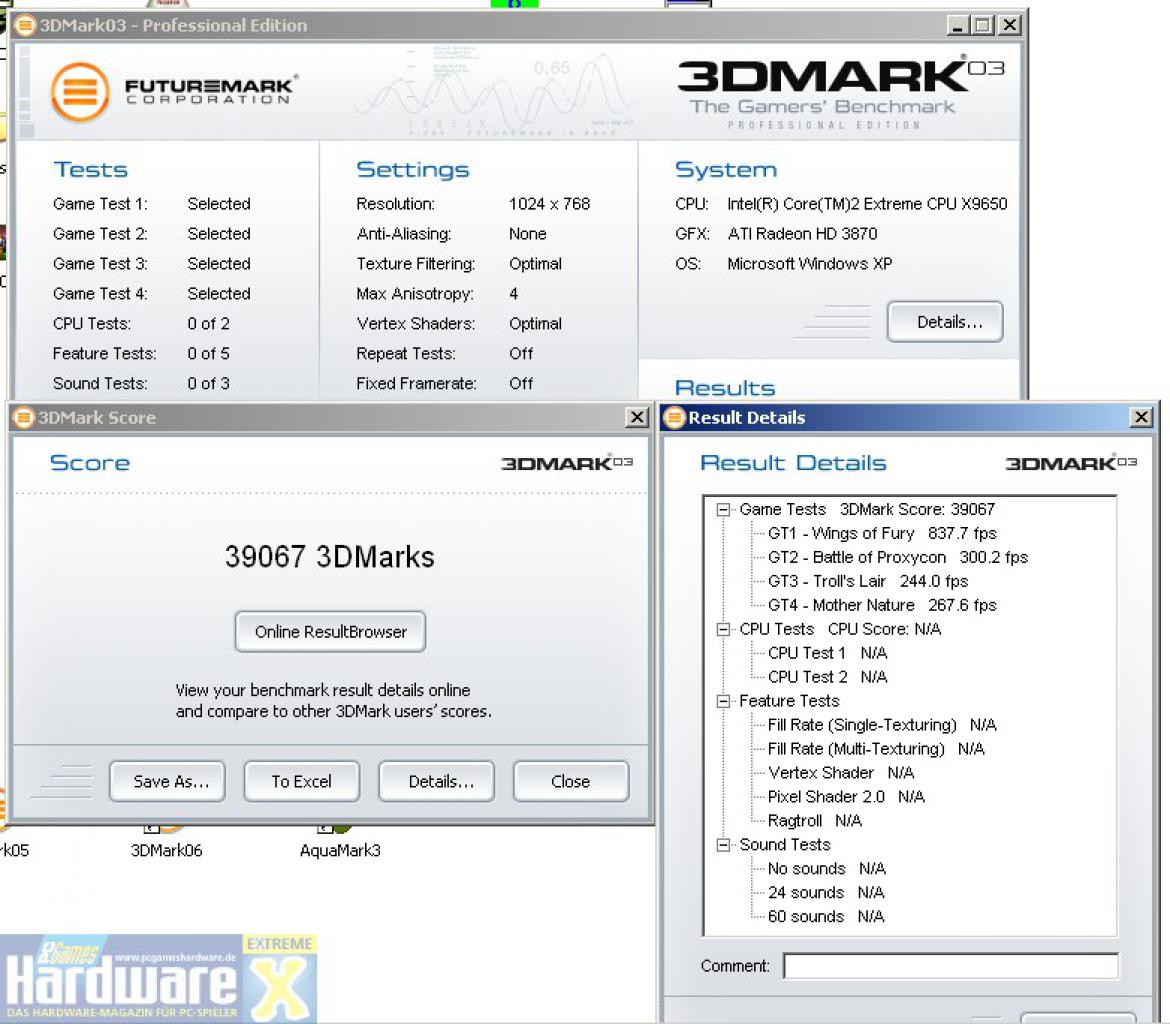Select the CPU Test 1 row
1170x1024 pixels.
(828, 653)
